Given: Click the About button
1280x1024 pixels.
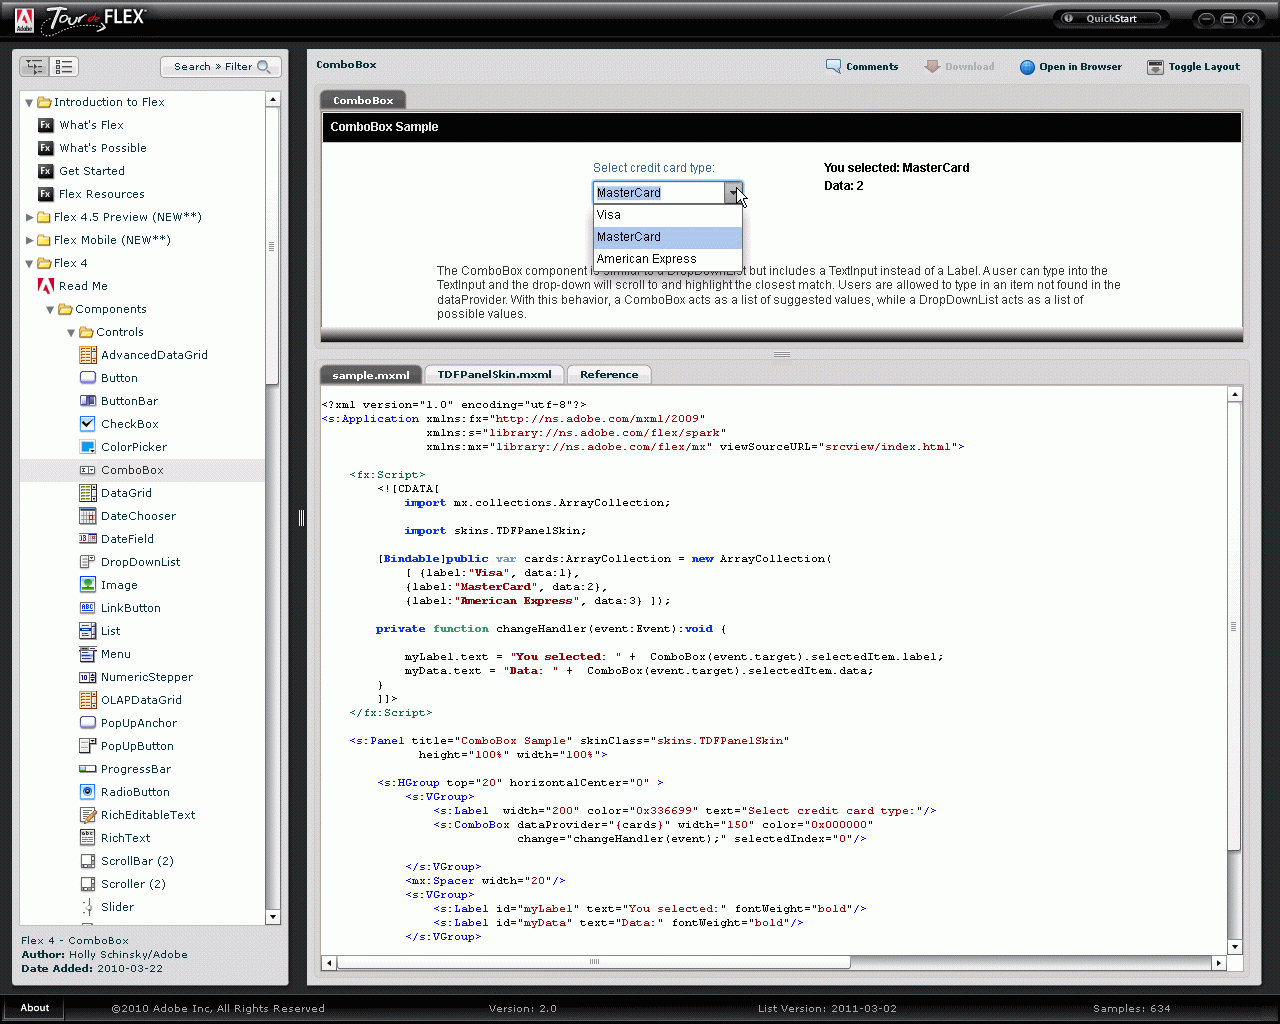Looking at the screenshot, I should pos(35,1008).
